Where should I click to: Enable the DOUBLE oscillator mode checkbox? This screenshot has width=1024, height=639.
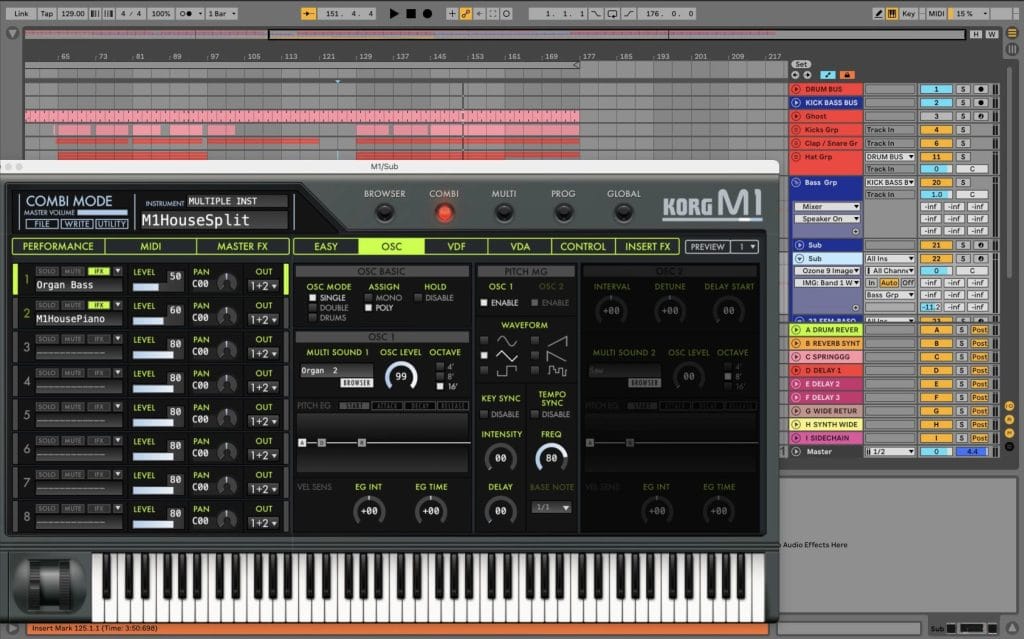[x=313, y=308]
